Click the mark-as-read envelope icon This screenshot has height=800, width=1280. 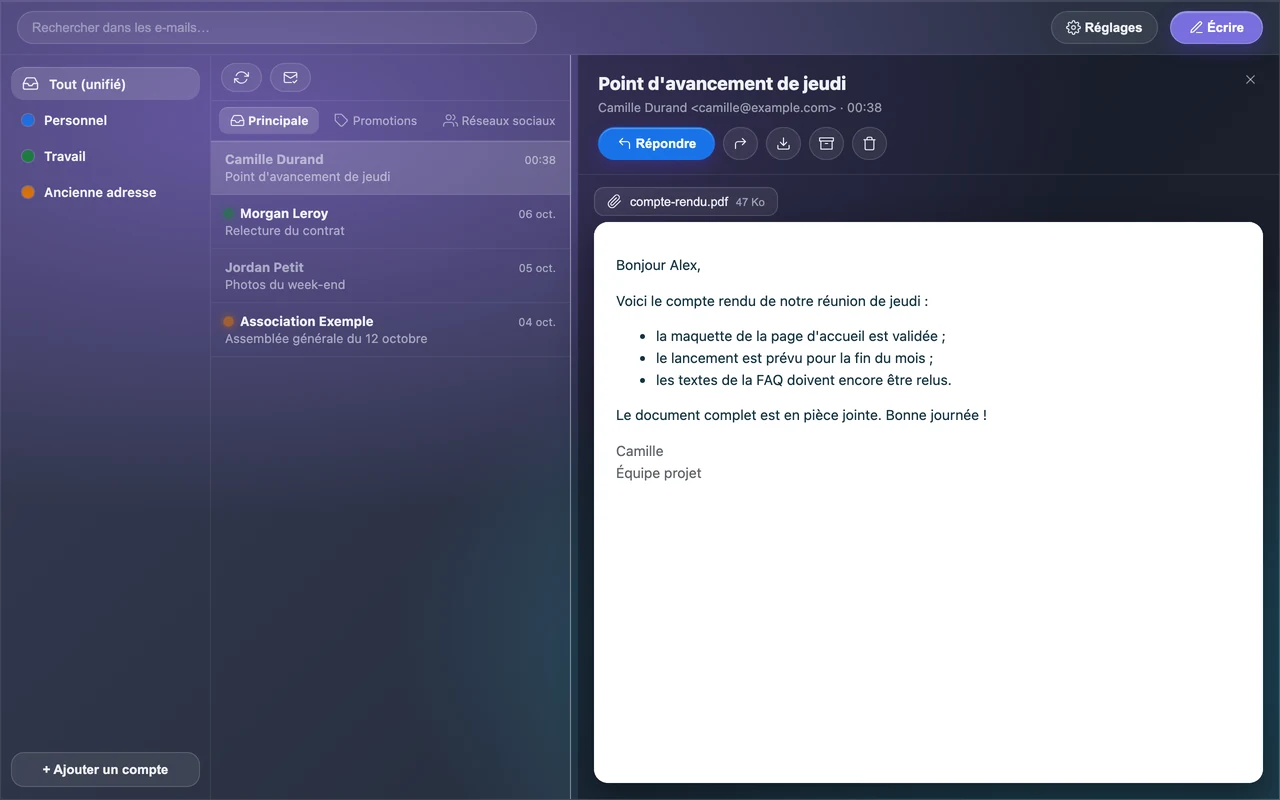tap(290, 77)
